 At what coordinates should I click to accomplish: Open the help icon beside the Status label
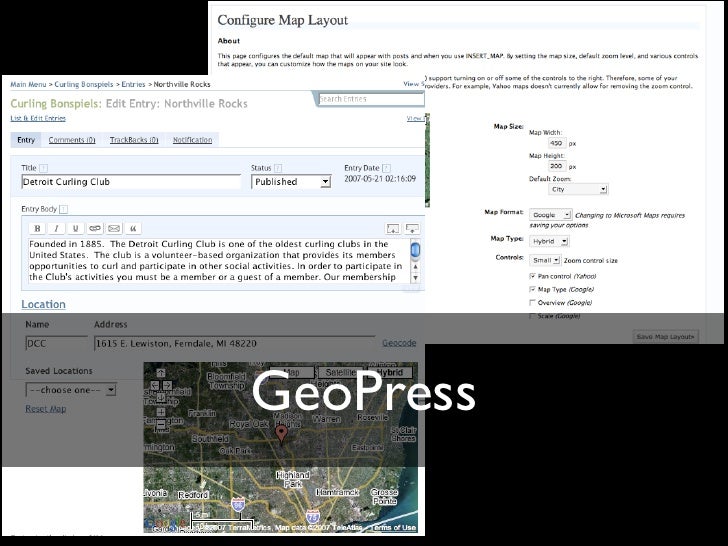click(x=278, y=169)
